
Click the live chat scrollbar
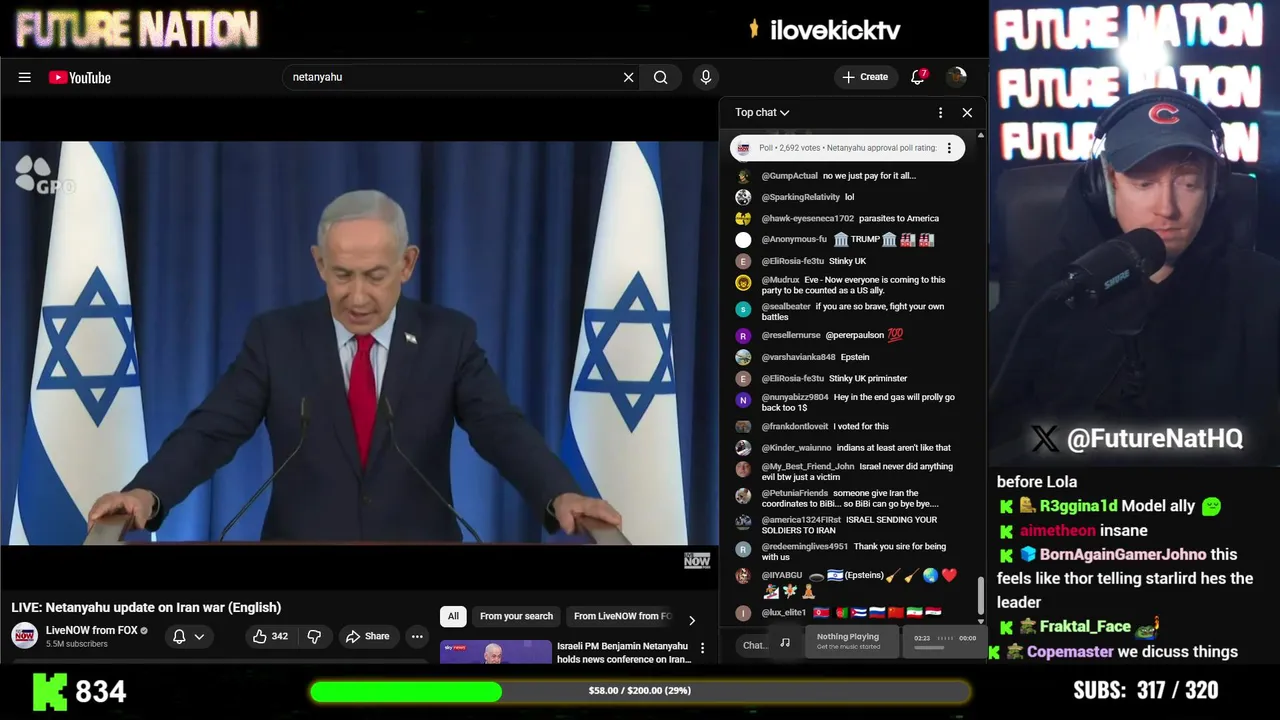(x=980, y=596)
